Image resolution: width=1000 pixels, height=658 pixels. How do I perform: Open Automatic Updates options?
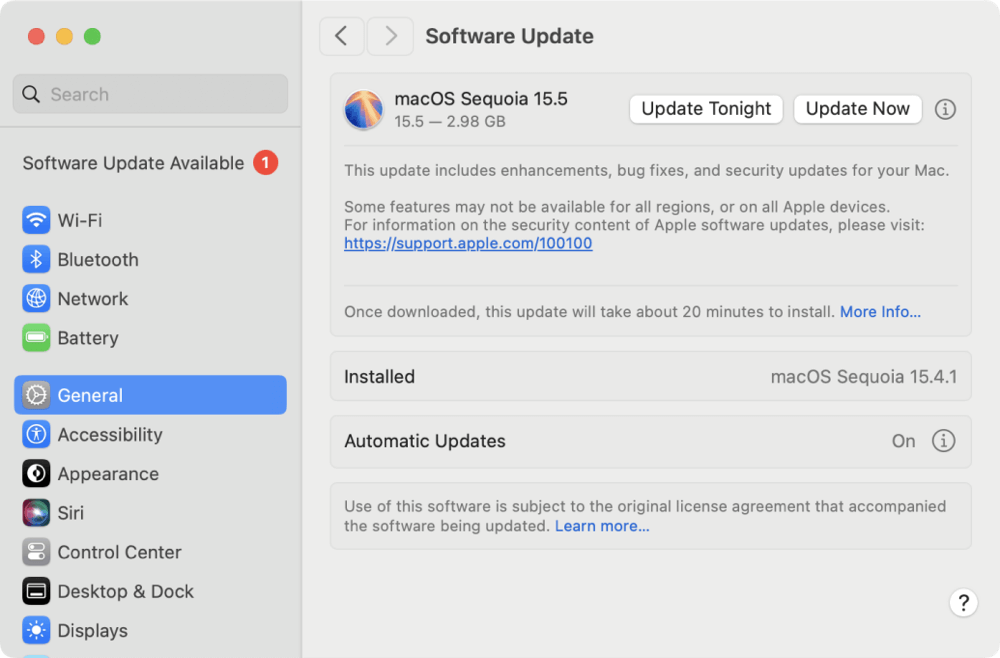(x=650, y=441)
